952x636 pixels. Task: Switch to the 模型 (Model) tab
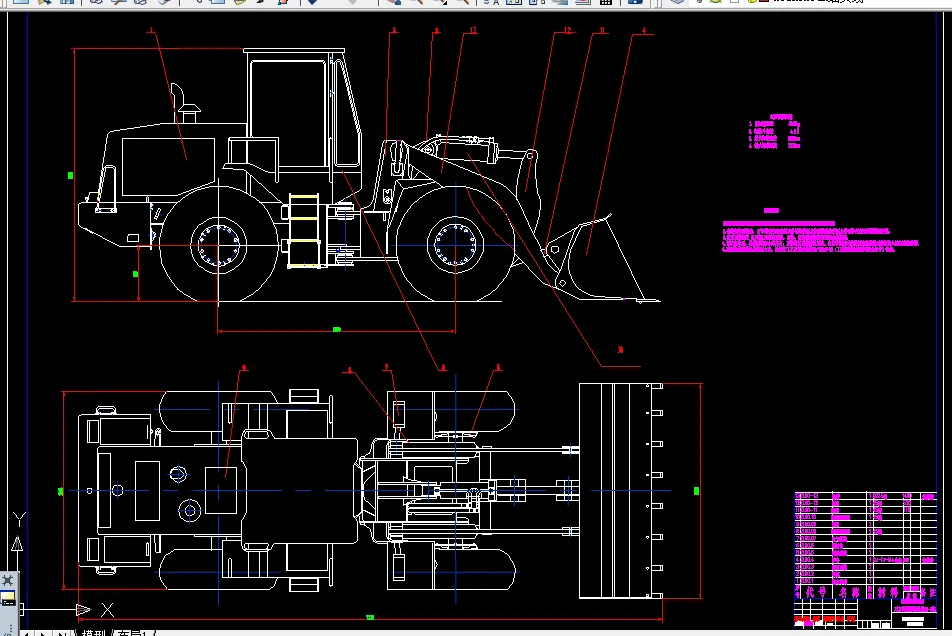coord(93,632)
